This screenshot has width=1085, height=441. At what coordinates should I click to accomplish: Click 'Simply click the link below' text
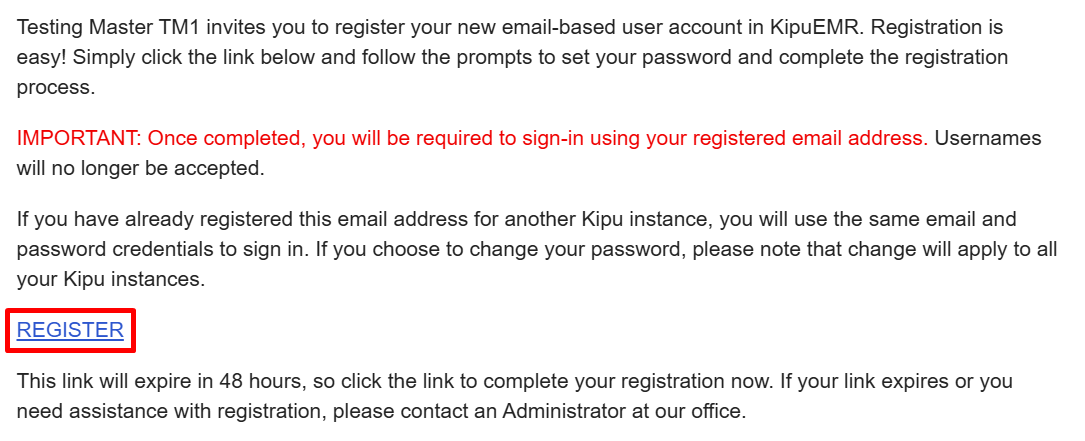coord(199,58)
